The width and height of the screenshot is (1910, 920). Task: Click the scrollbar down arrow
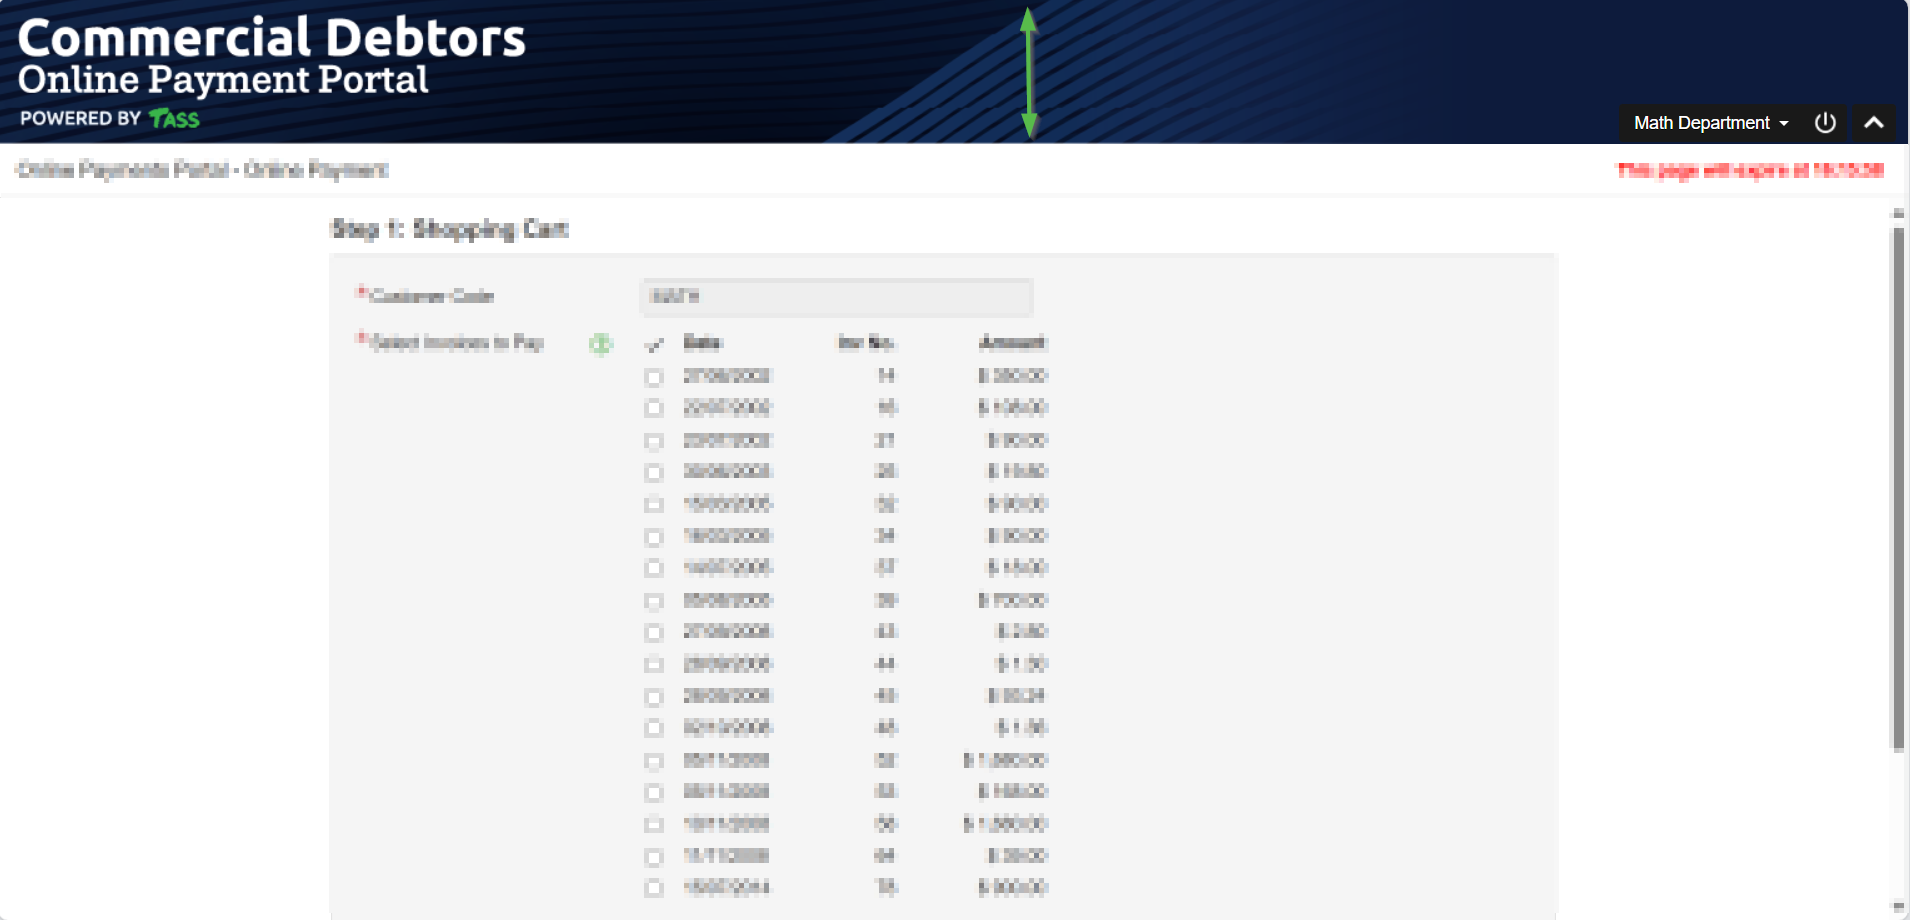pyautogui.click(x=1898, y=907)
